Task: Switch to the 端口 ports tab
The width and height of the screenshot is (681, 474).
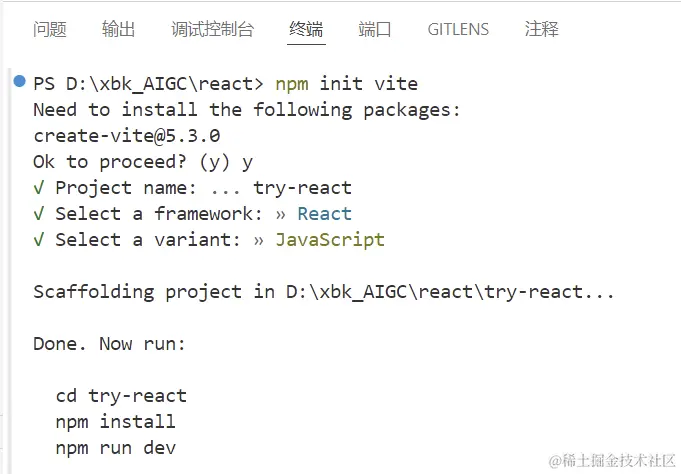Action: [x=375, y=29]
